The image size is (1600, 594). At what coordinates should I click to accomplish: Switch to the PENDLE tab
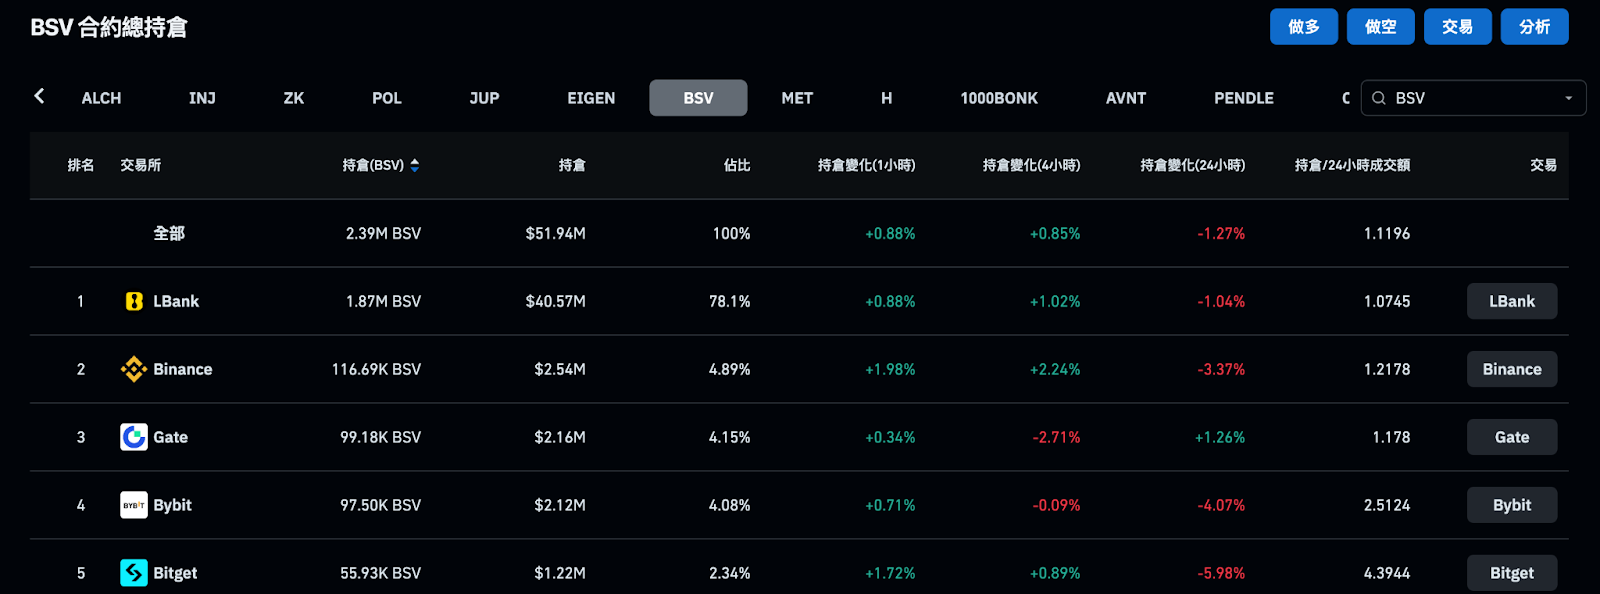[1243, 98]
